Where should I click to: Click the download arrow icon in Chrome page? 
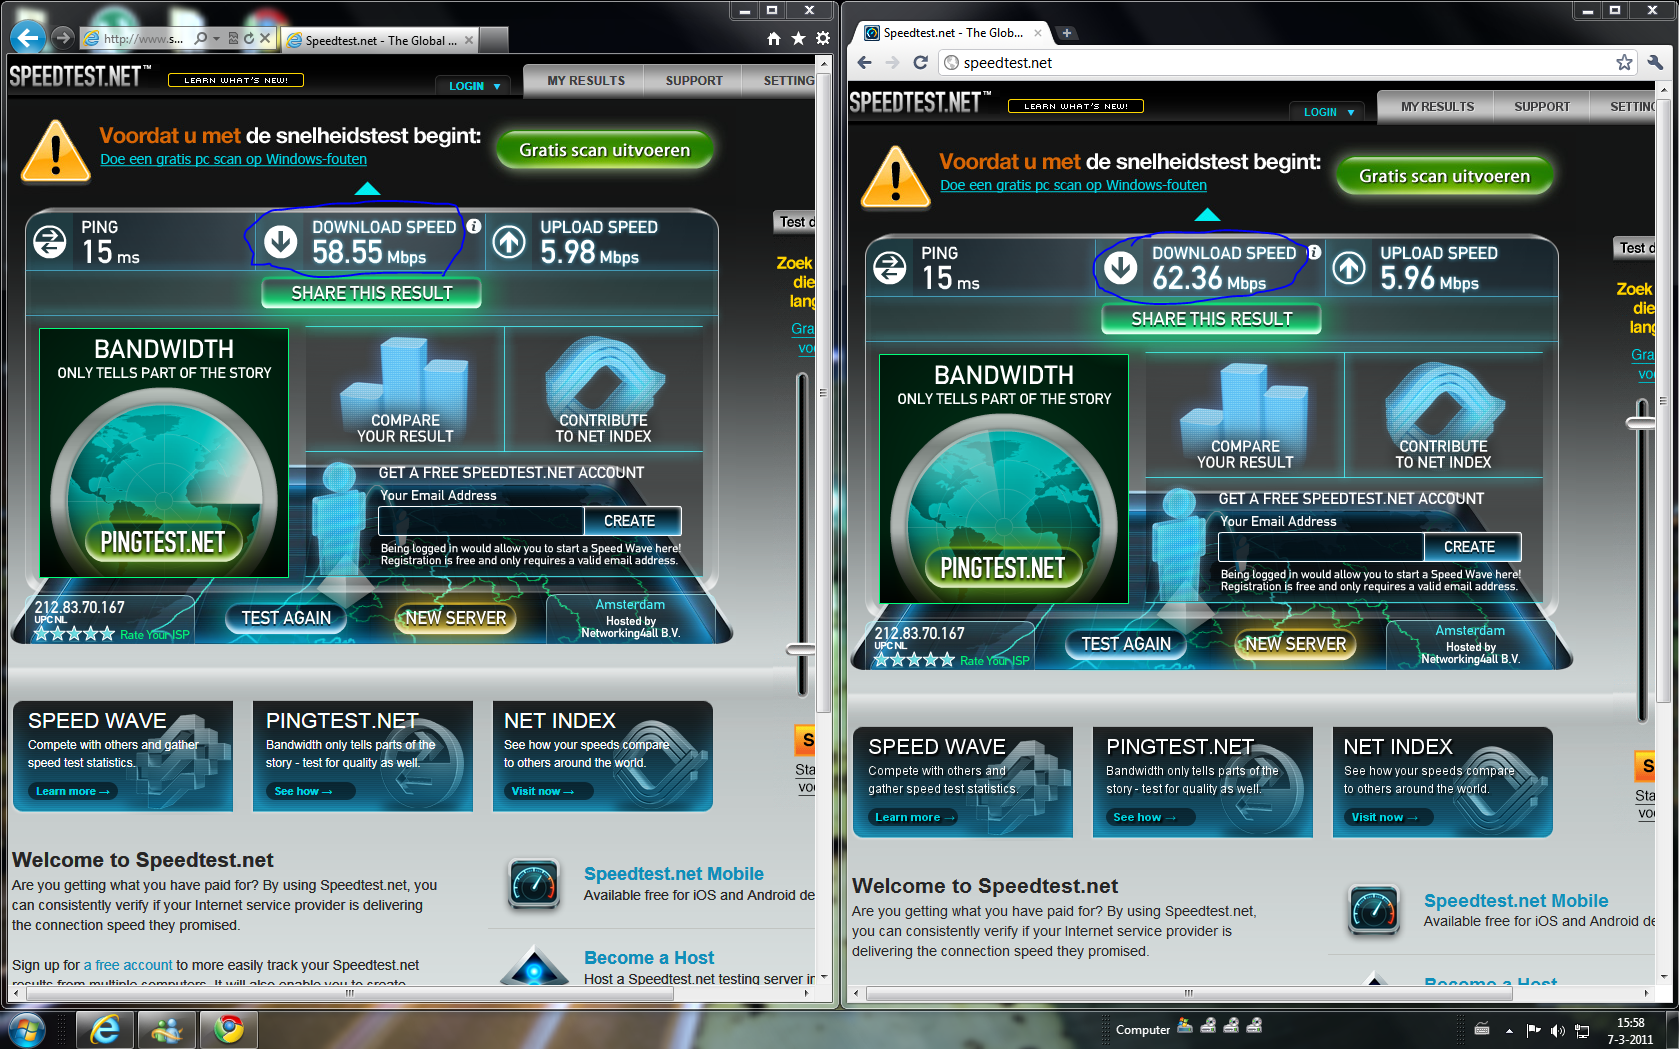(1121, 267)
